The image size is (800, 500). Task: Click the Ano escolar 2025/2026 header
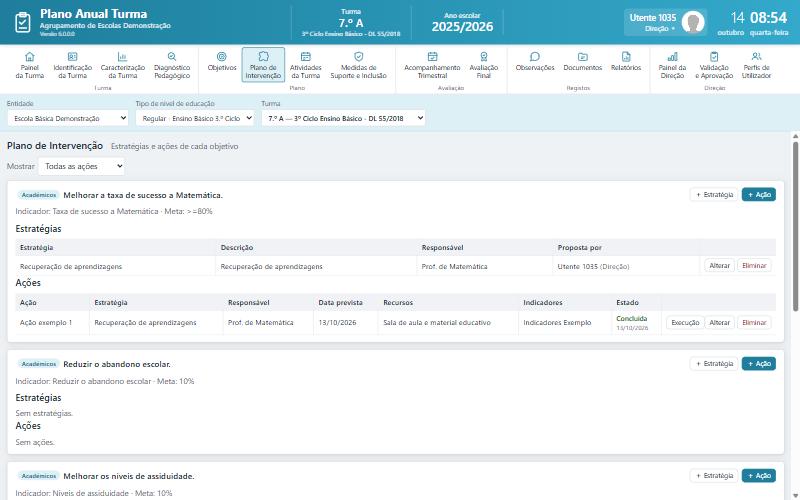click(x=462, y=23)
